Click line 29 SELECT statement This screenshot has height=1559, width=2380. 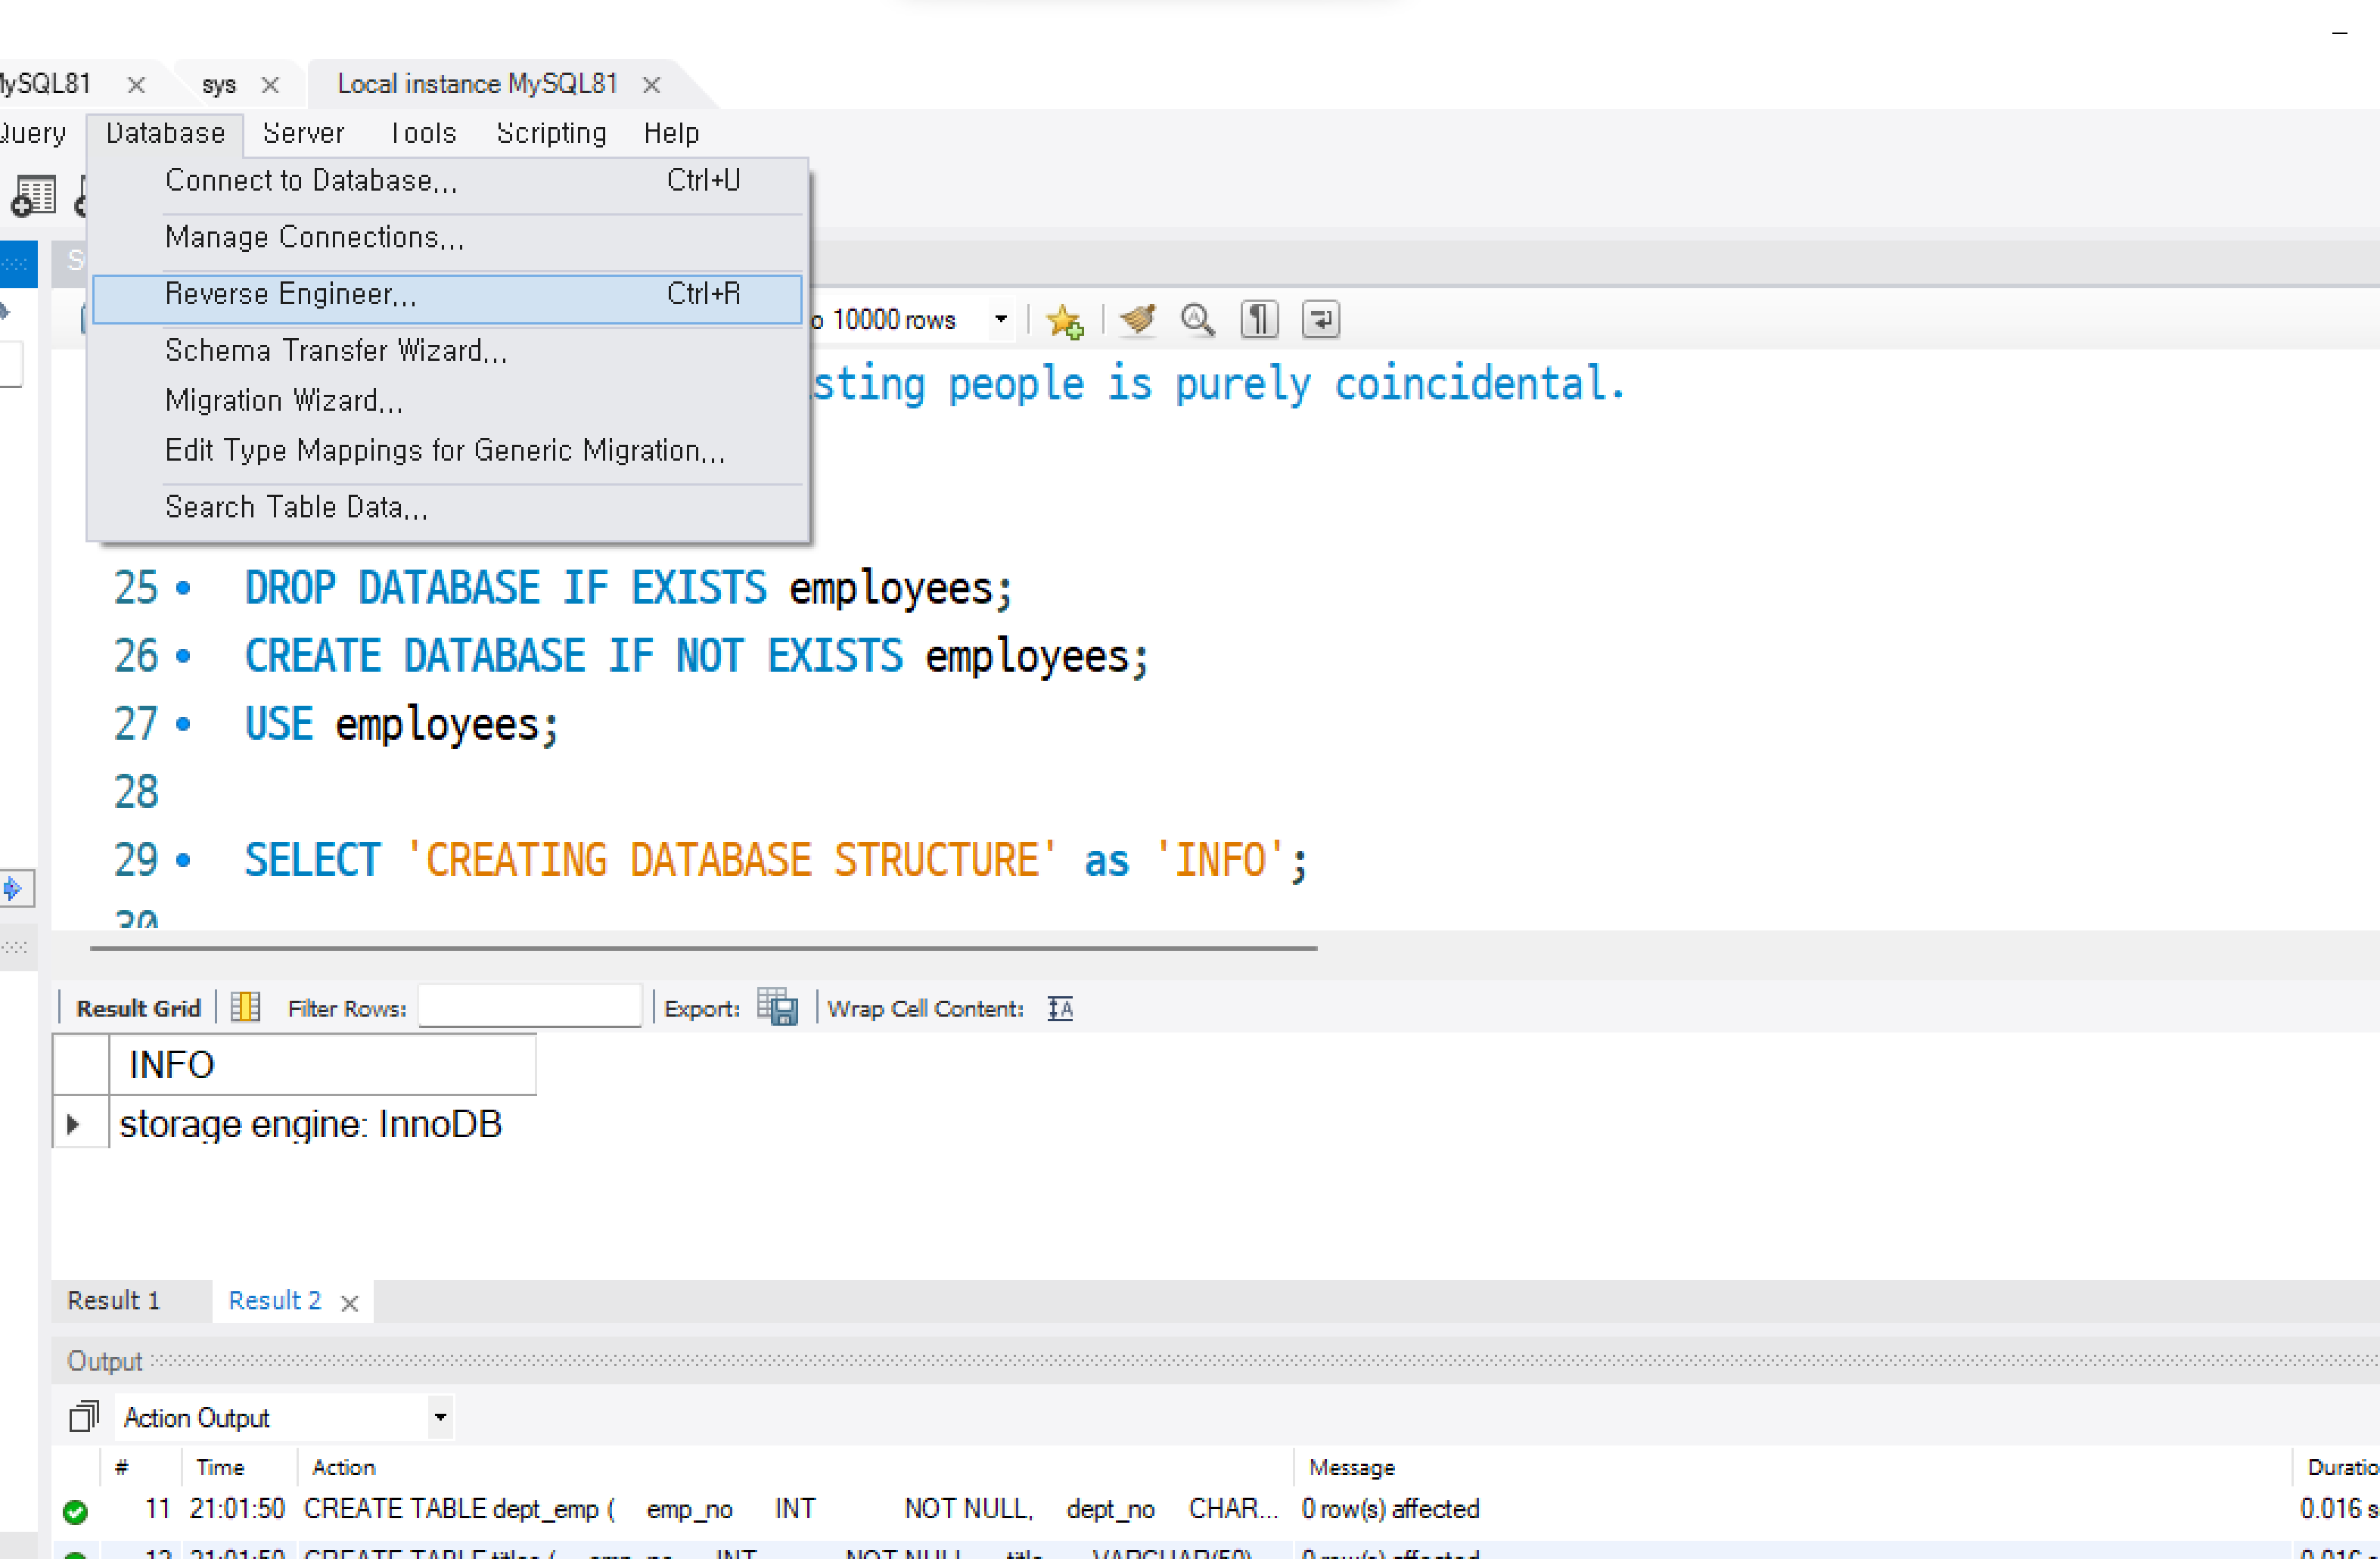coord(776,861)
